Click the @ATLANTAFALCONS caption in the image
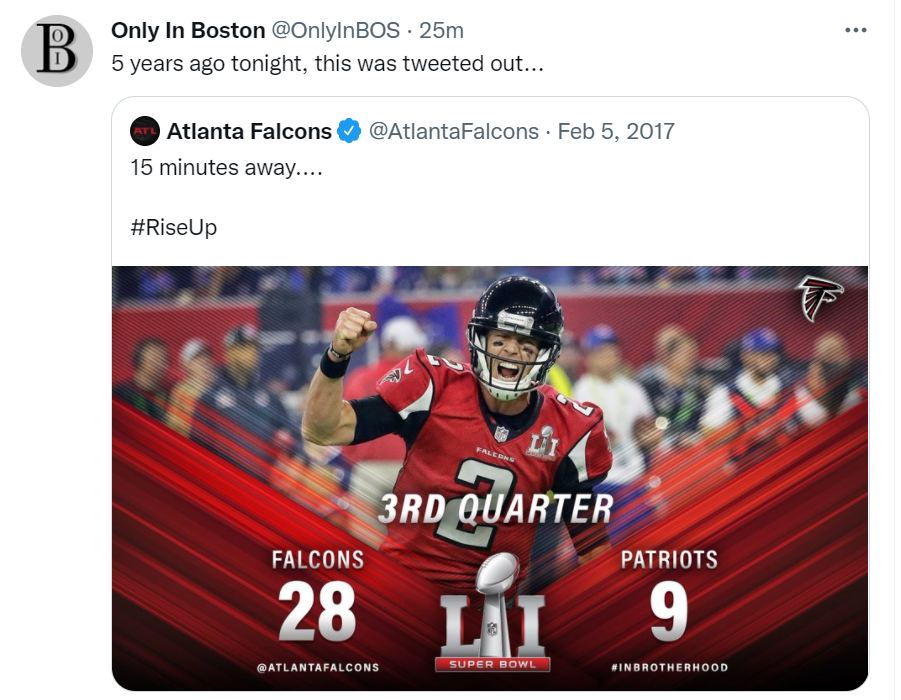This screenshot has height=700, width=901. pyautogui.click(x=318, y=667)
